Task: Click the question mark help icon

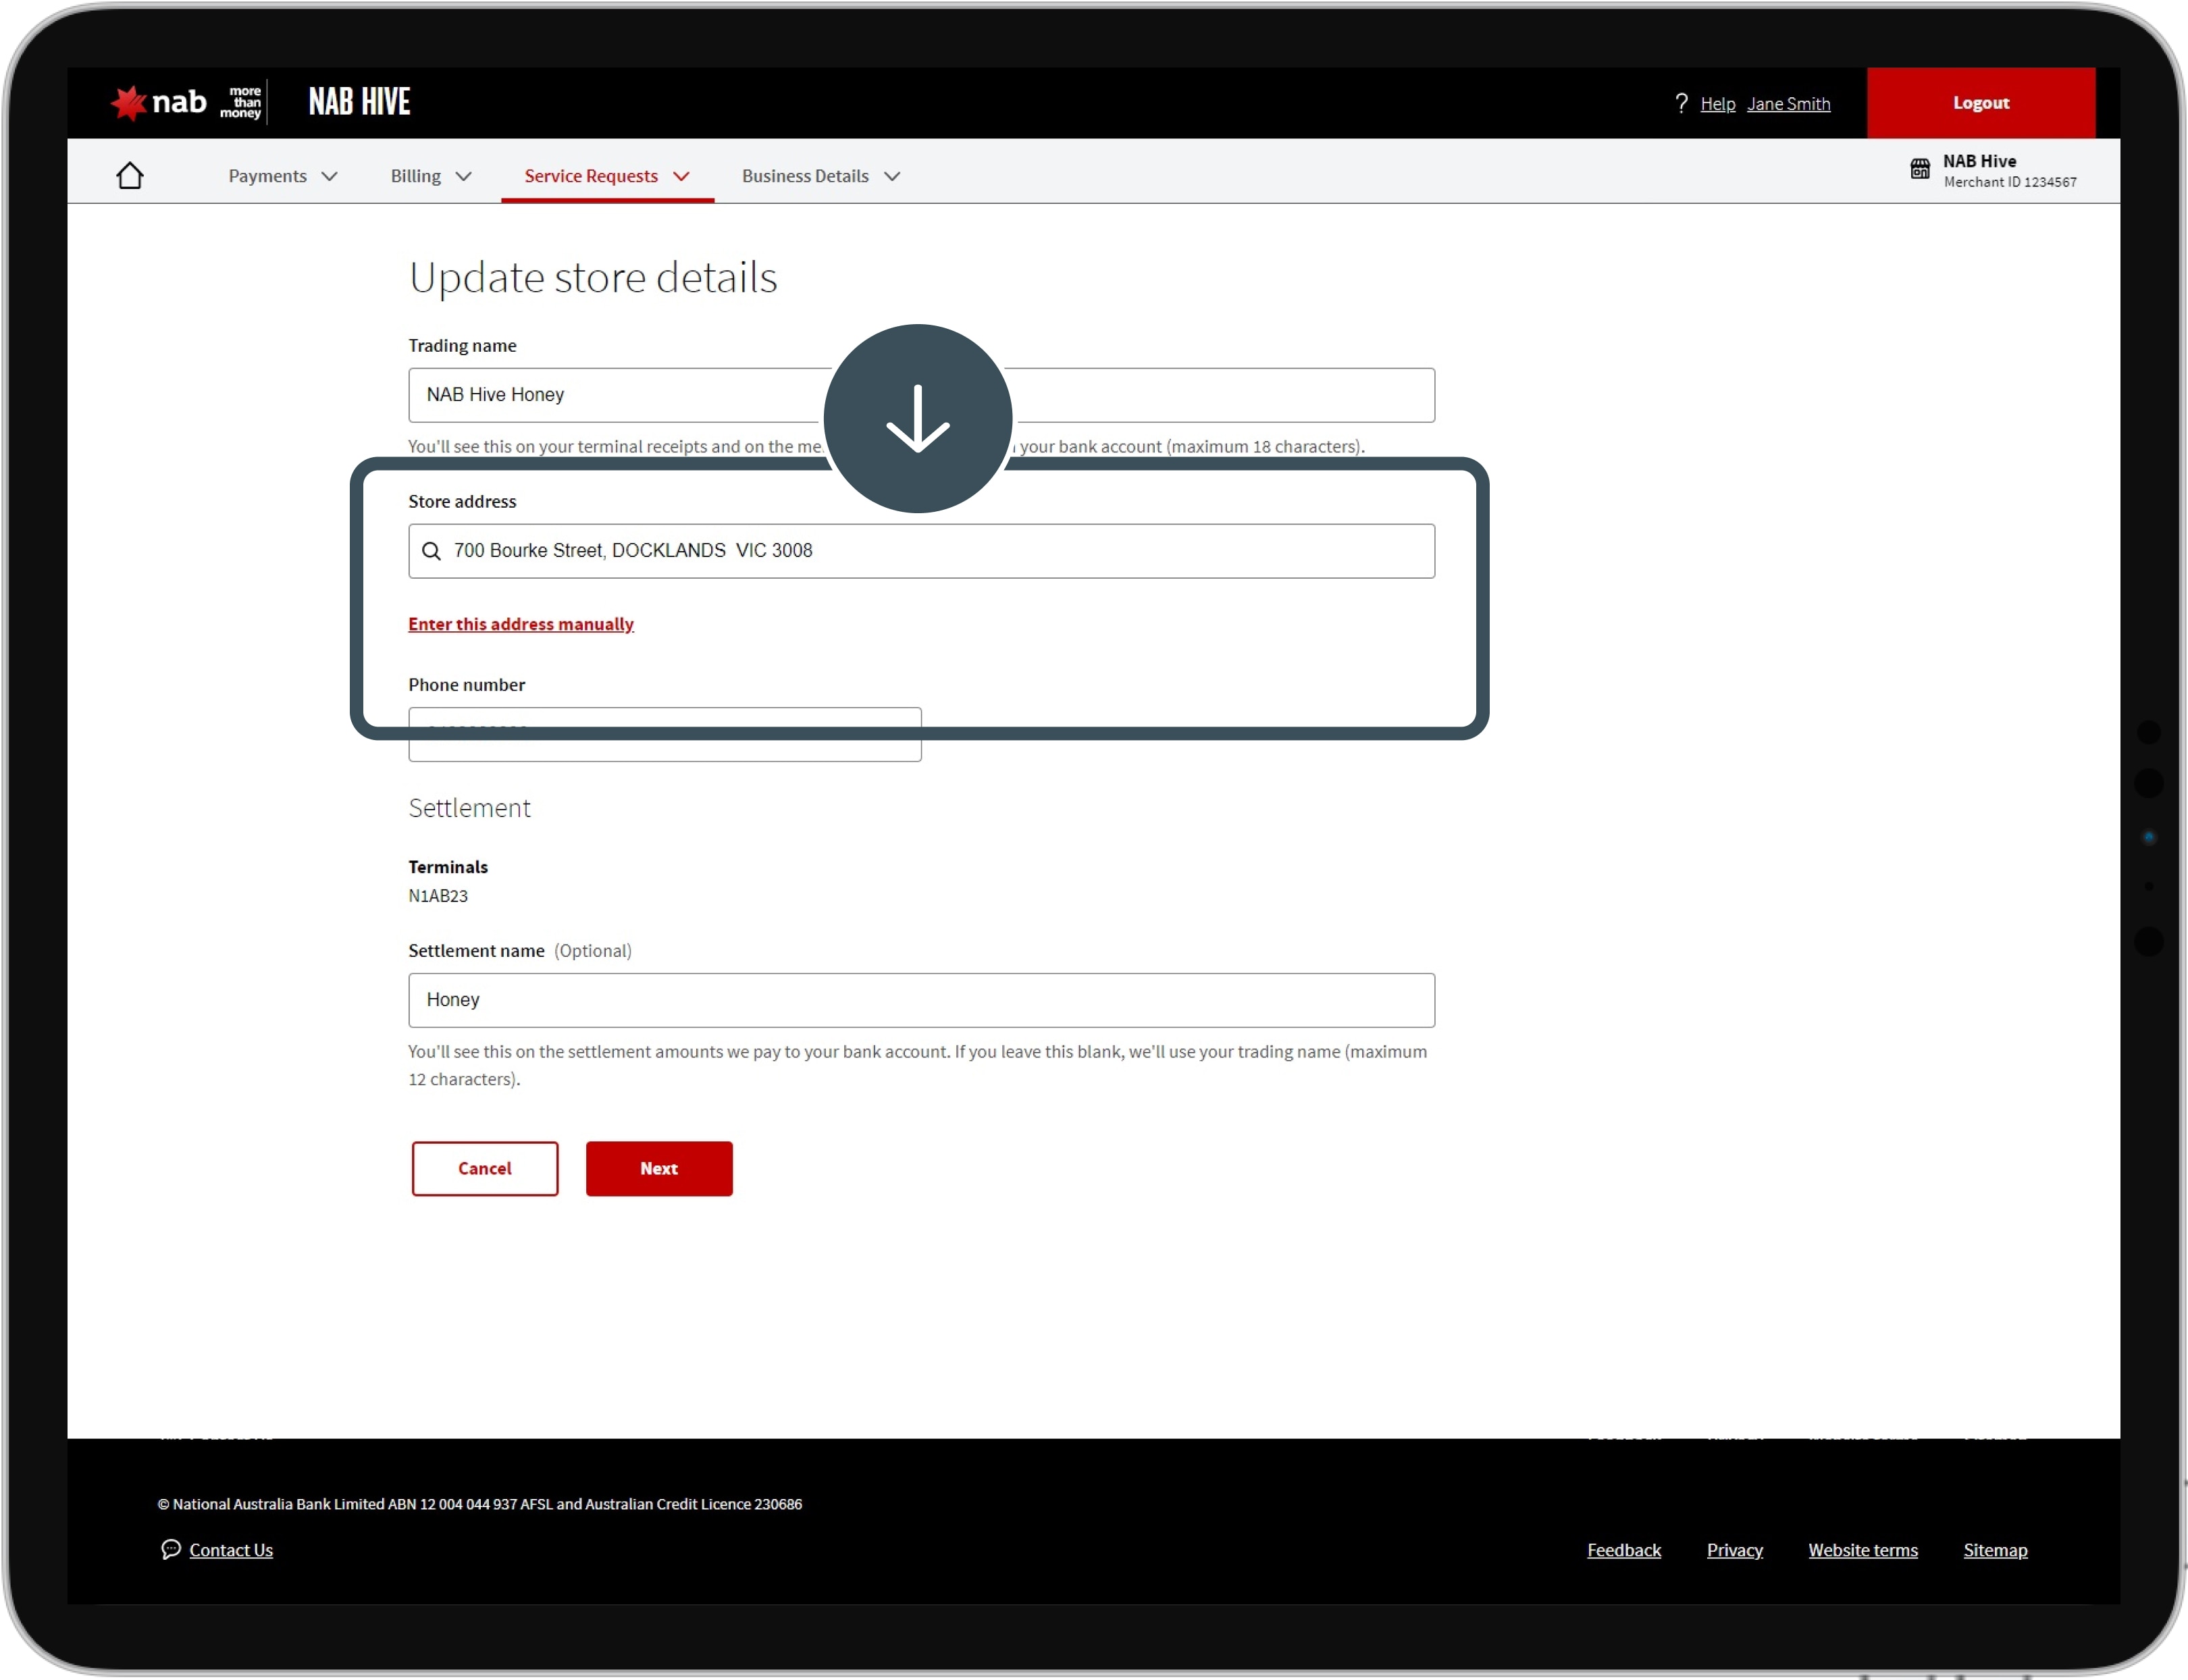Action: pyautogui.click(x=1681, y=104)
